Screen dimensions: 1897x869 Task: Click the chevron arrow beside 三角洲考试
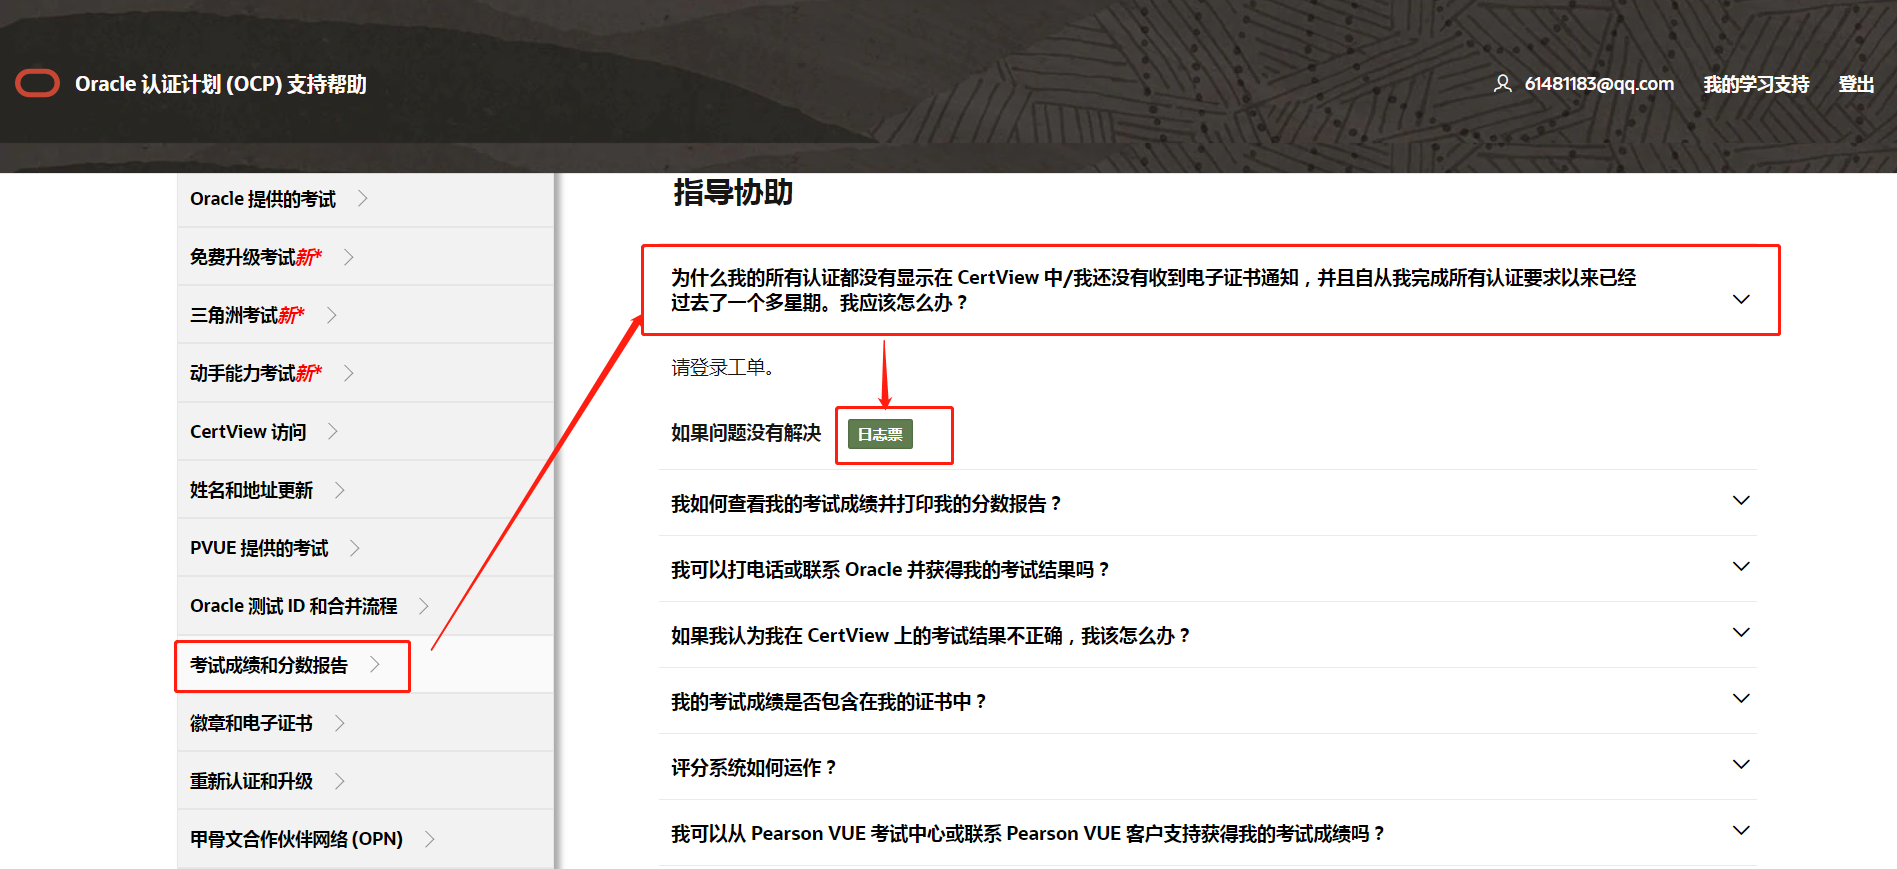click(332, 315)
